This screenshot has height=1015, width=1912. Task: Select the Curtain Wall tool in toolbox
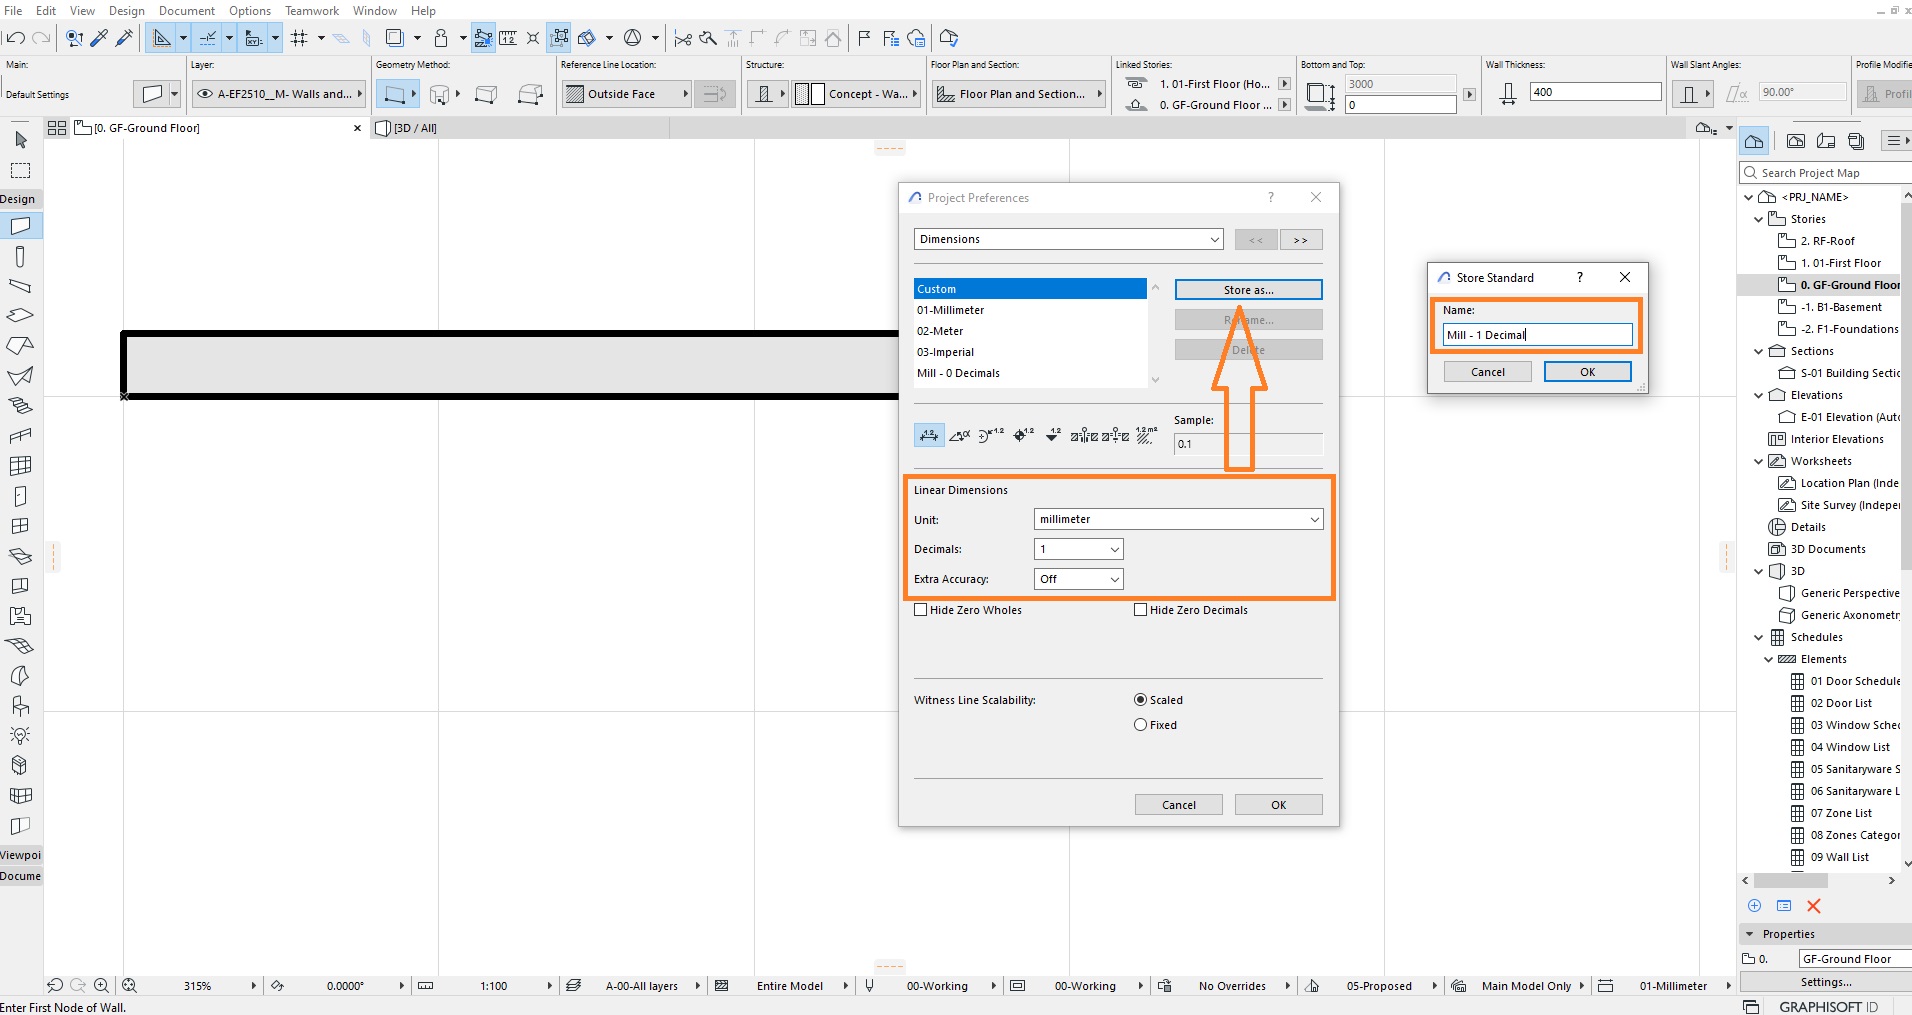(21, 466)
